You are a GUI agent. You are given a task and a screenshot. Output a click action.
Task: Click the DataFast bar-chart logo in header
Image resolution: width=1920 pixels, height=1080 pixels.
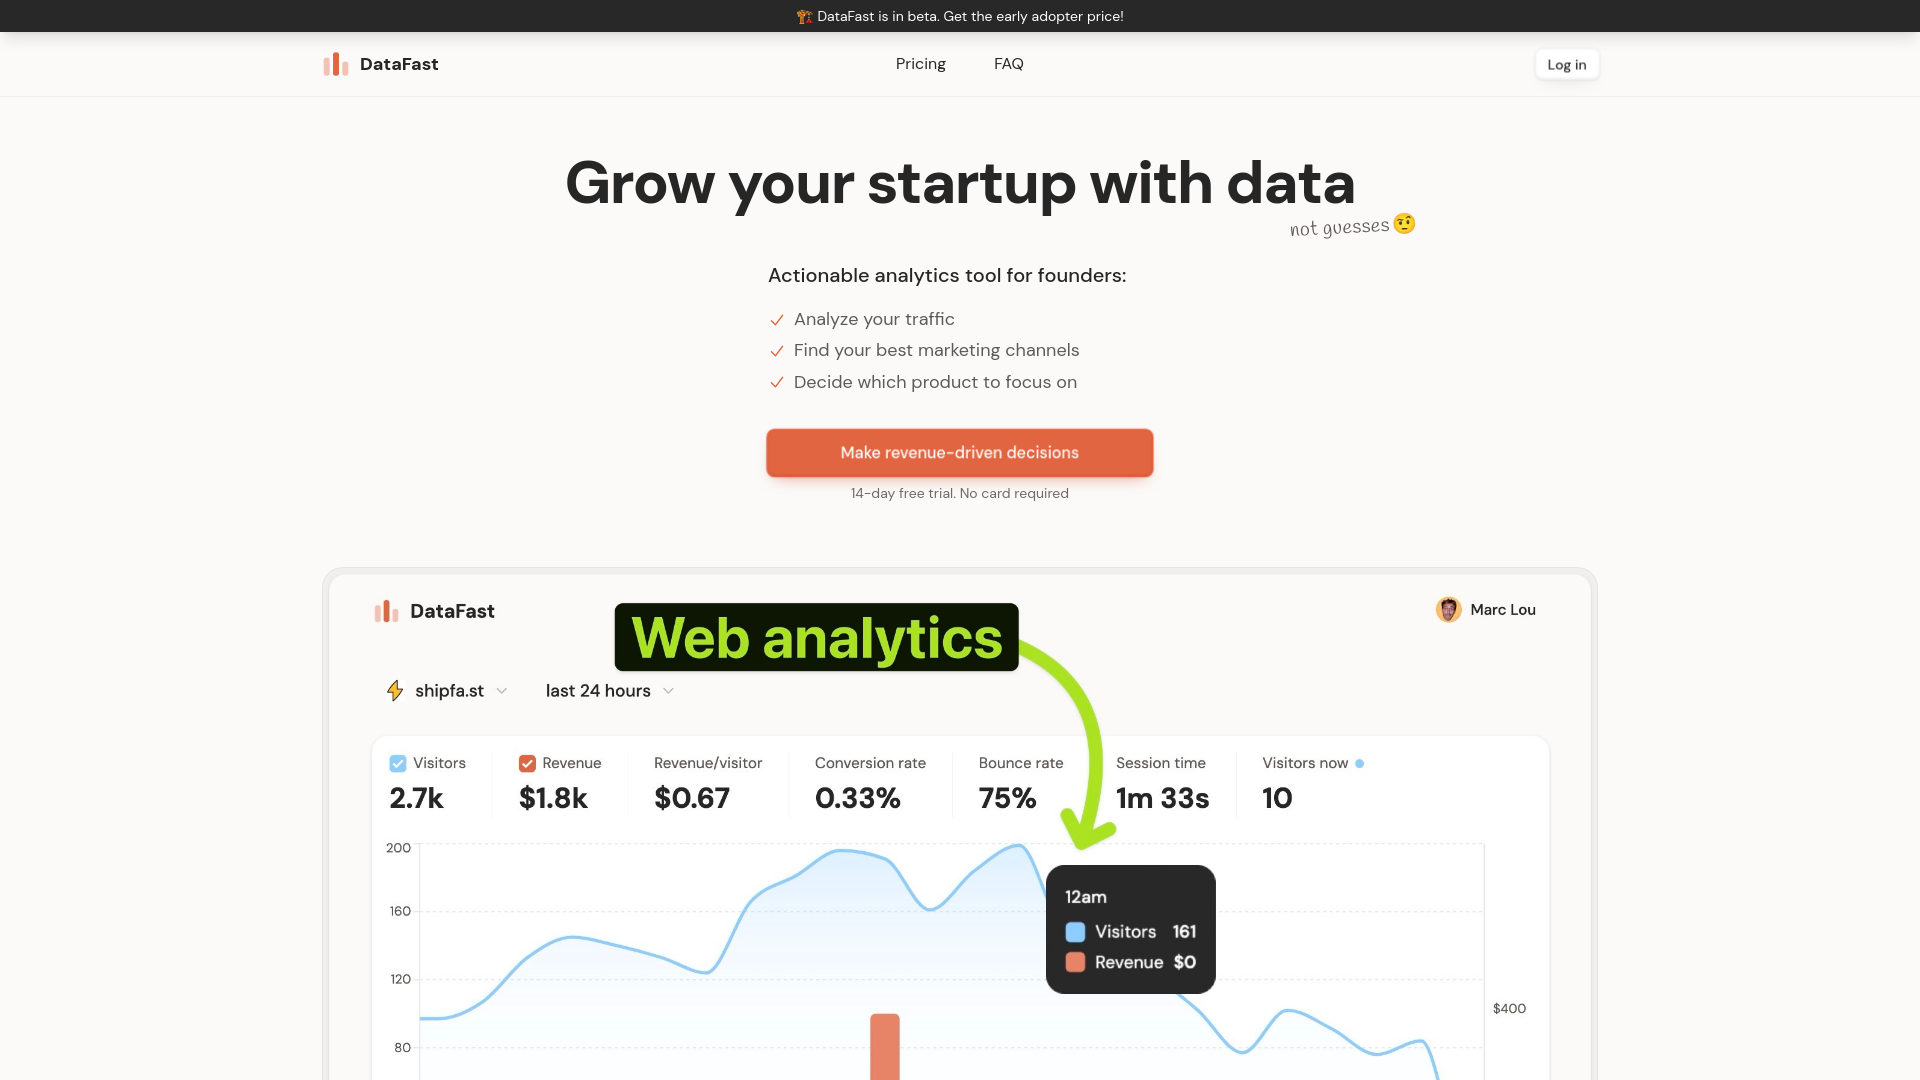(336, 64)
